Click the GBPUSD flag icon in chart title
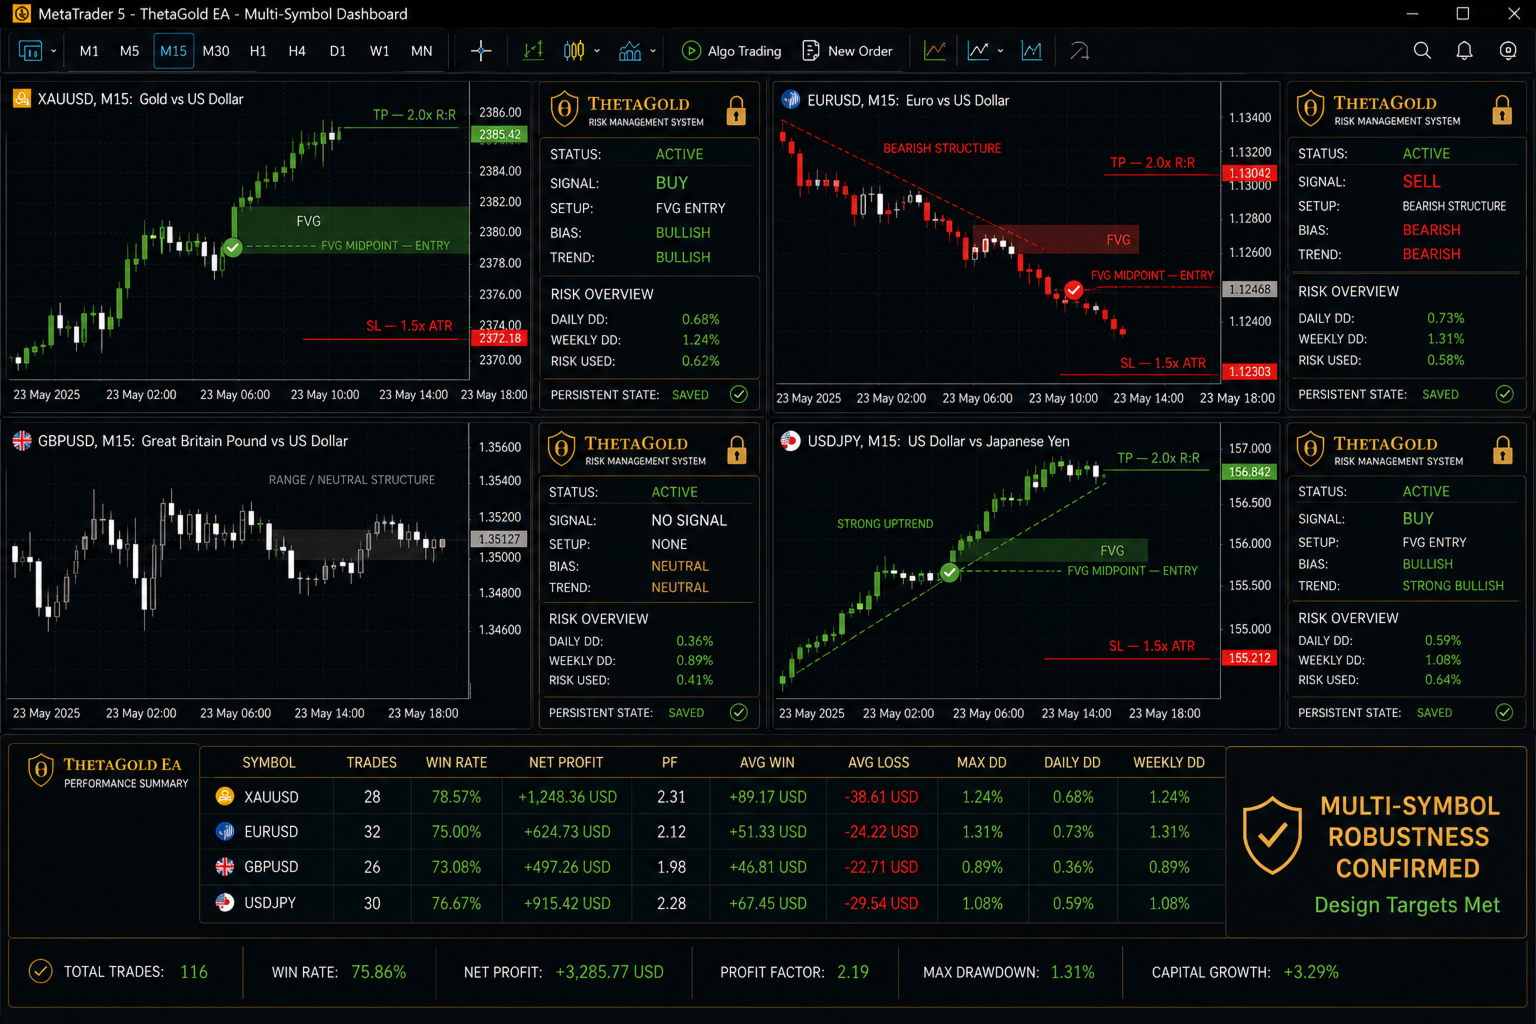Viewport: 1536px width, 1024px height. coord(22,441)
